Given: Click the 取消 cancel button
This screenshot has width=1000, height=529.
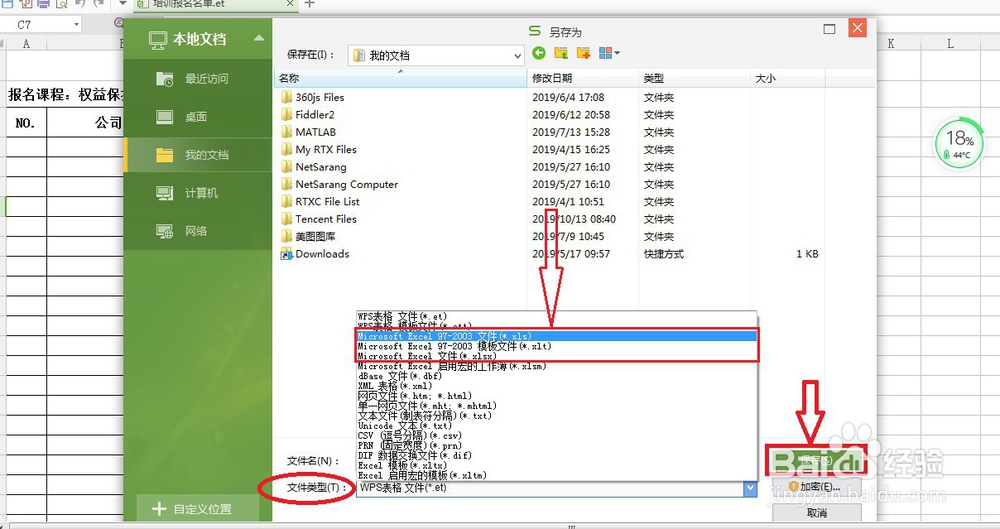Looking at the screenshot, I should (817, 512).
